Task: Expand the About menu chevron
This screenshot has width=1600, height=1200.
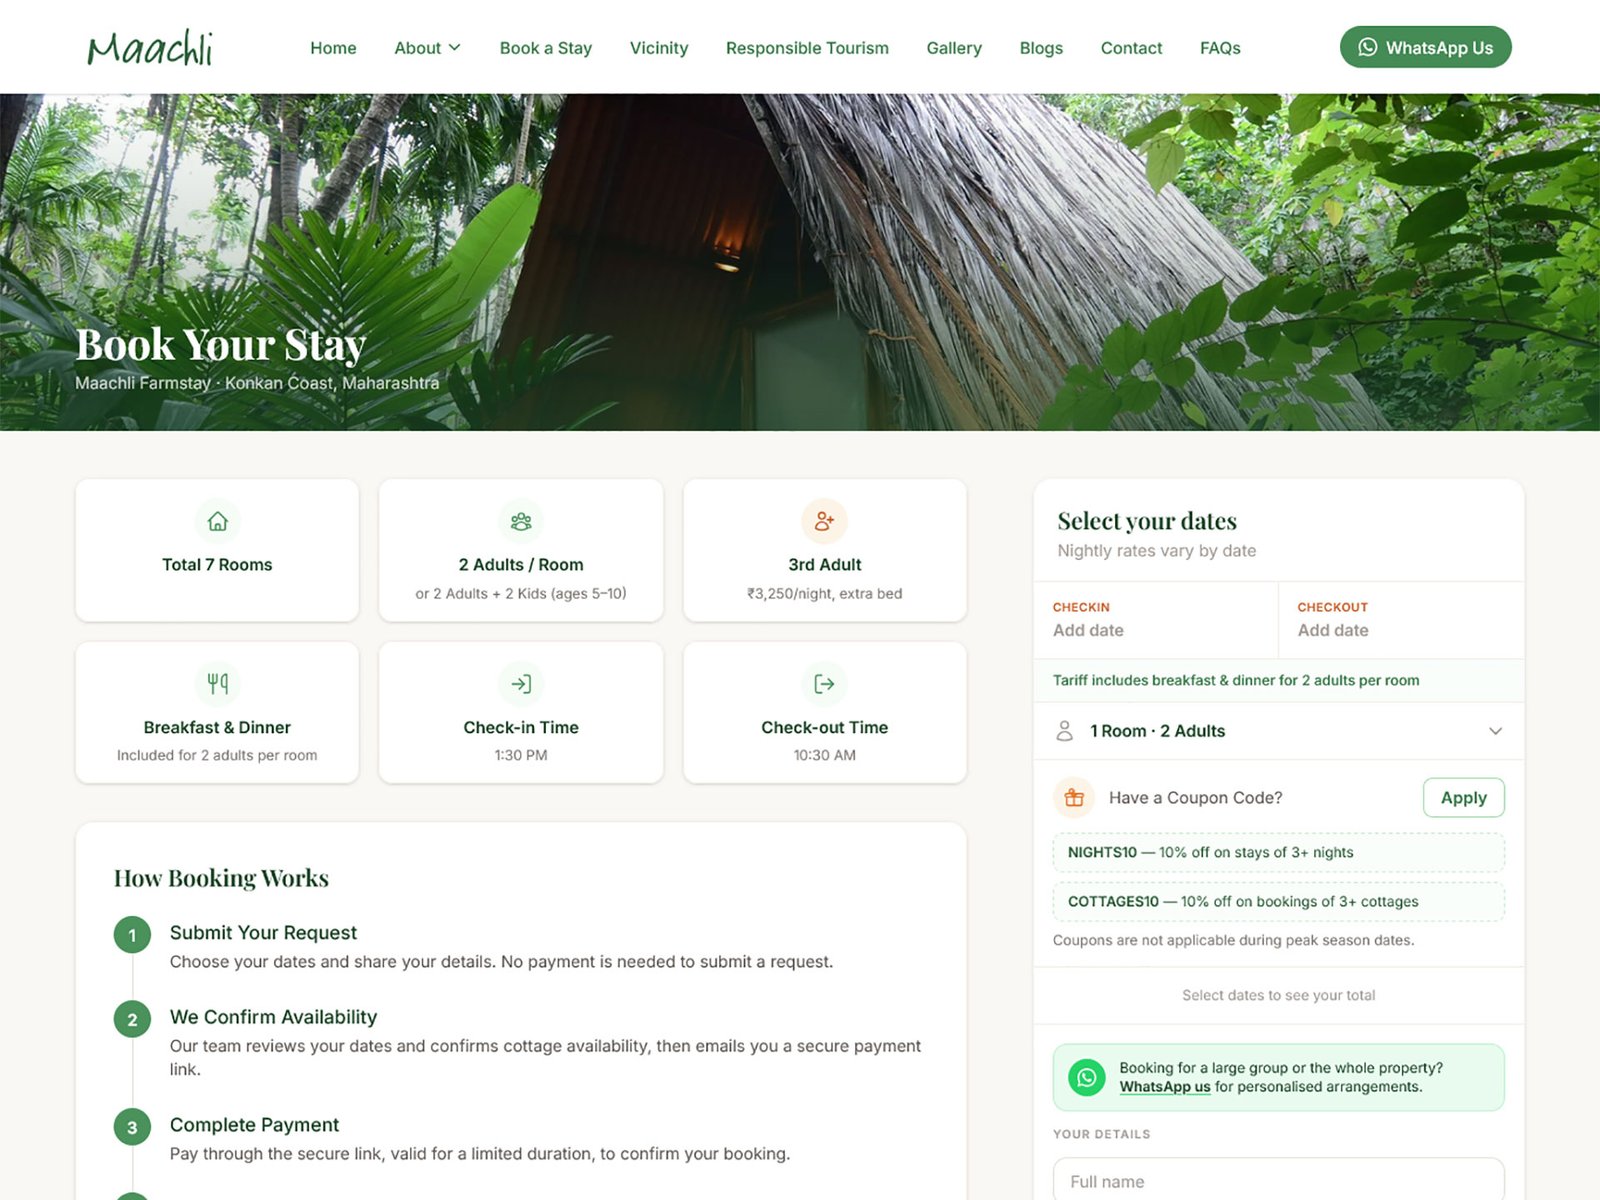Action: (455, 47)
